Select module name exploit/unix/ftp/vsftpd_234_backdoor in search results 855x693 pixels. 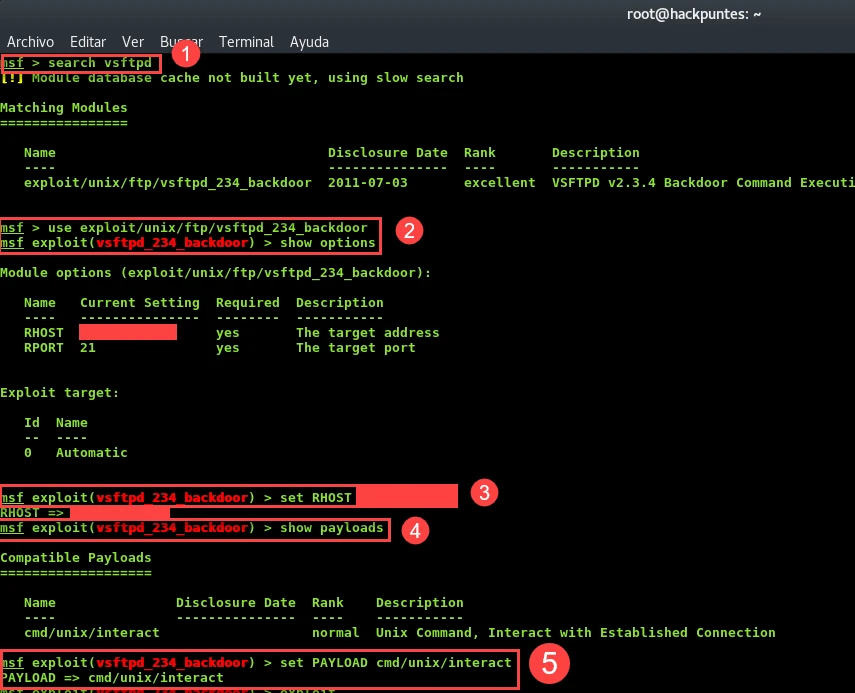[x=167, y=183]
